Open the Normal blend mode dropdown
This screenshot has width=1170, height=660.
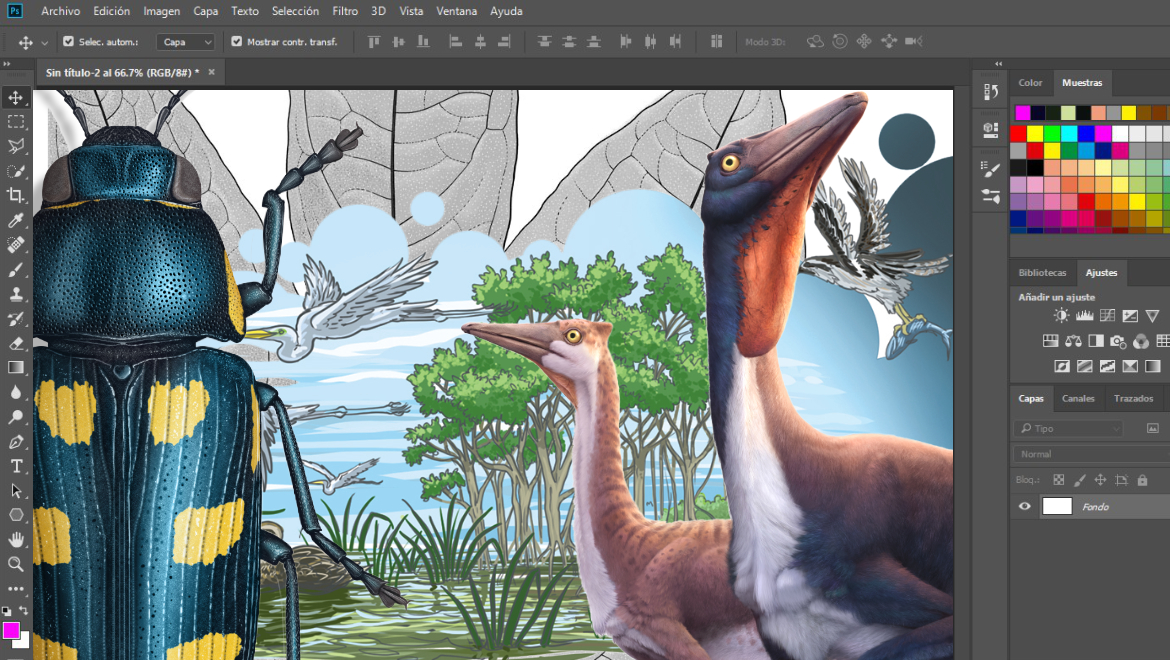pos(1091,454)
